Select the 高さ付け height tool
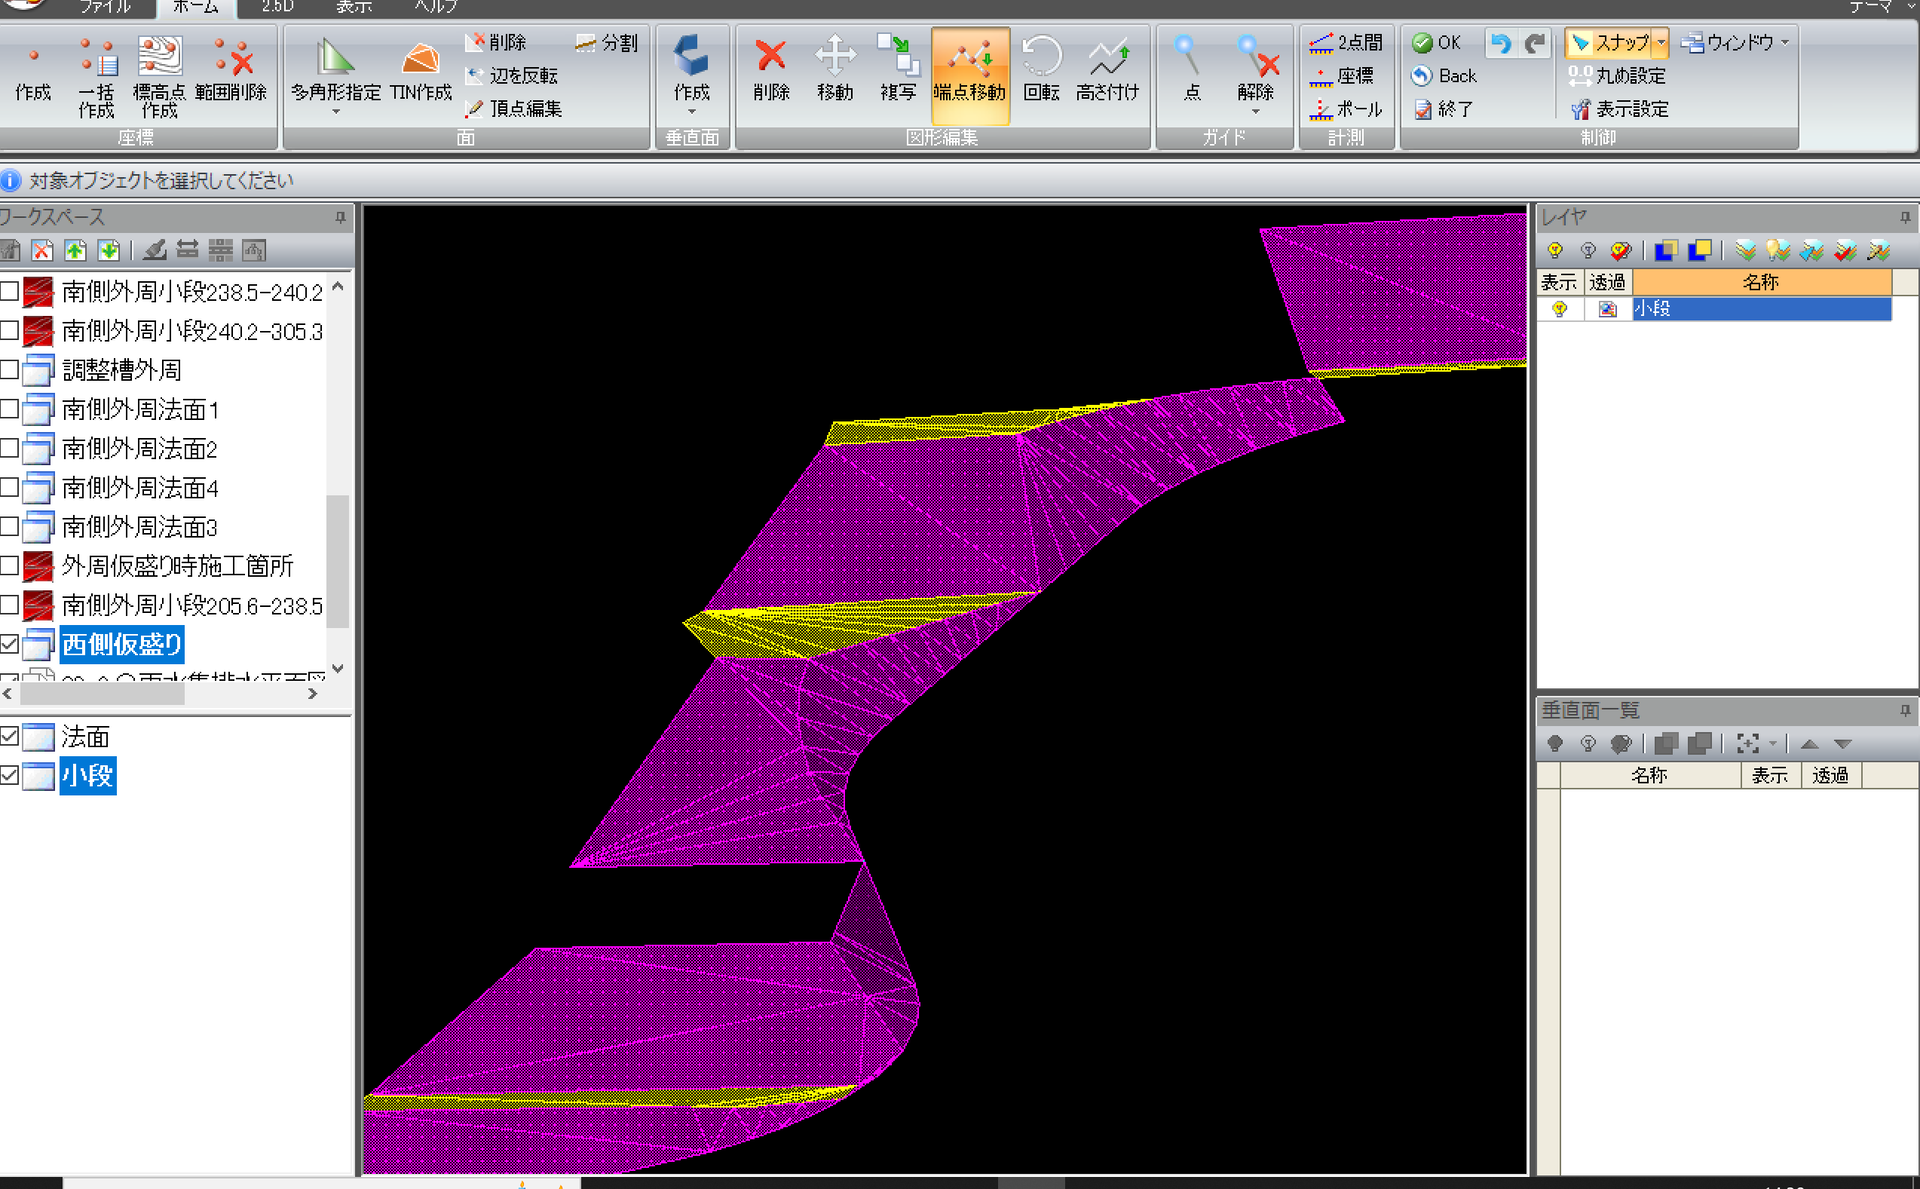 1107,70
